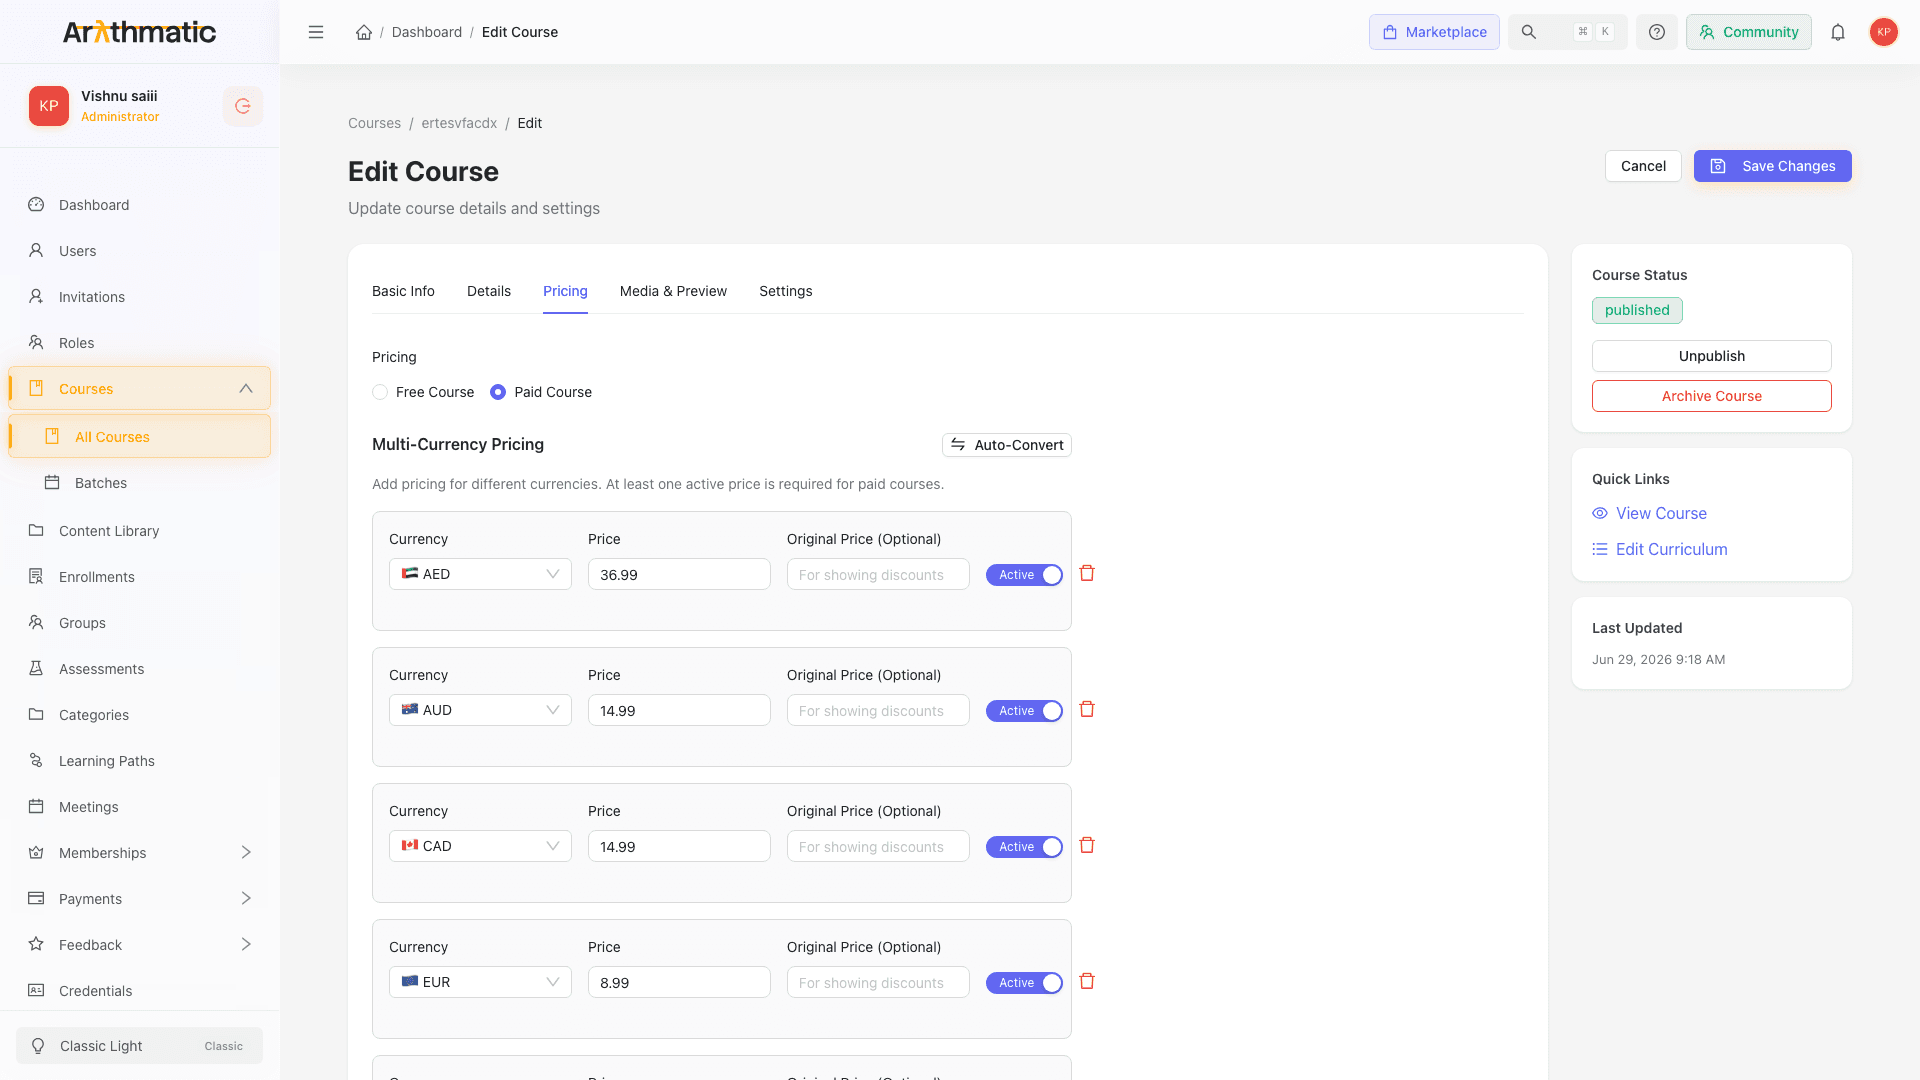Toggle Active switch for CAD price
The width and height of the screenshot is (1920, 1080).
click(1024, 847)
